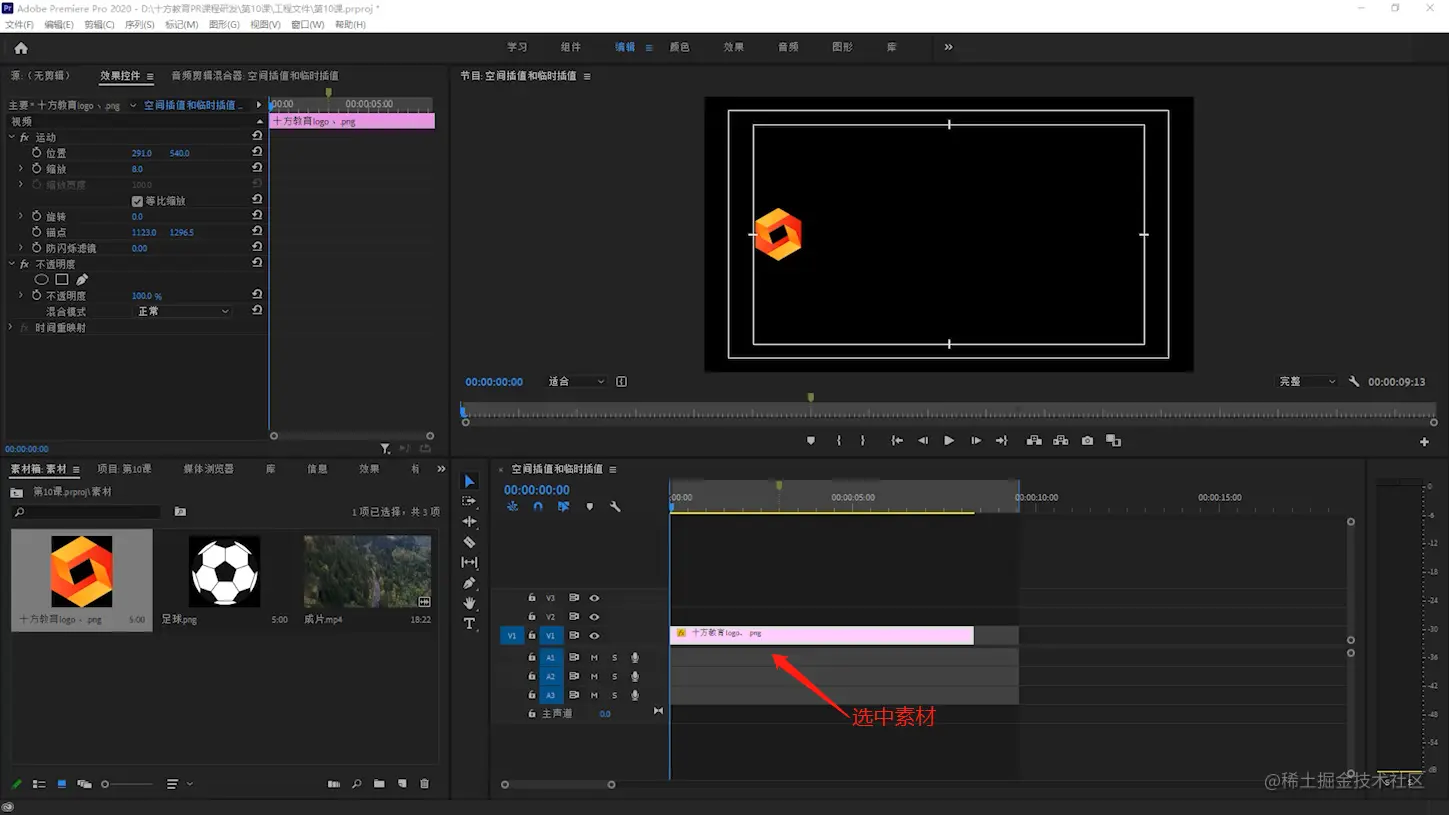Select the 足球.png thumbnail
Image resolution: width=1449 pixels, height=815 pixels.
click(224, 571)
